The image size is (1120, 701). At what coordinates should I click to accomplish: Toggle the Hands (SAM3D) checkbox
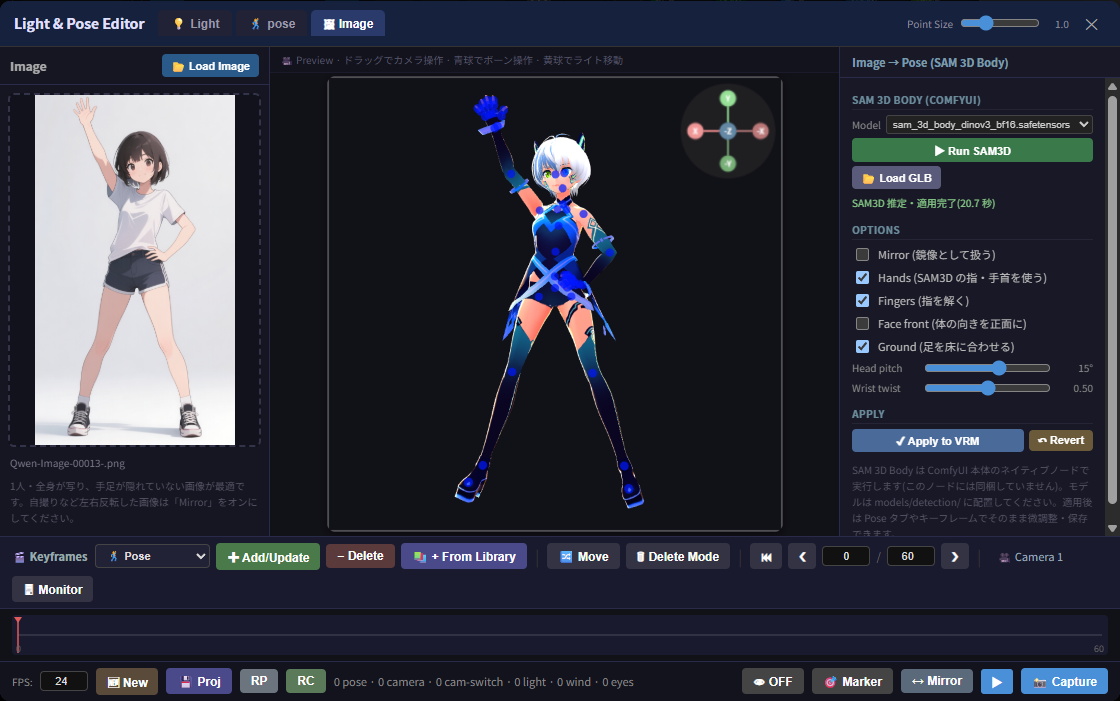click(863, 278)
